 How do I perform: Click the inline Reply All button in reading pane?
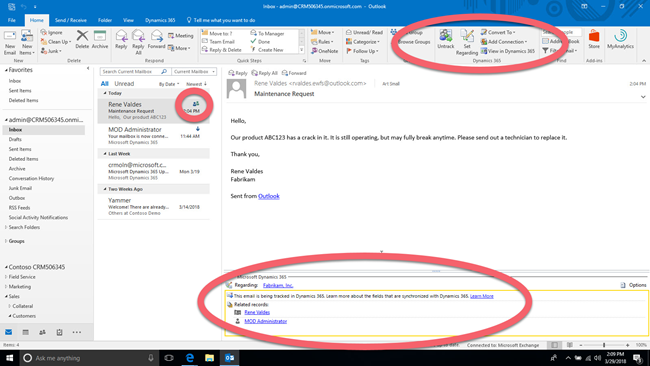click(264, 73)
